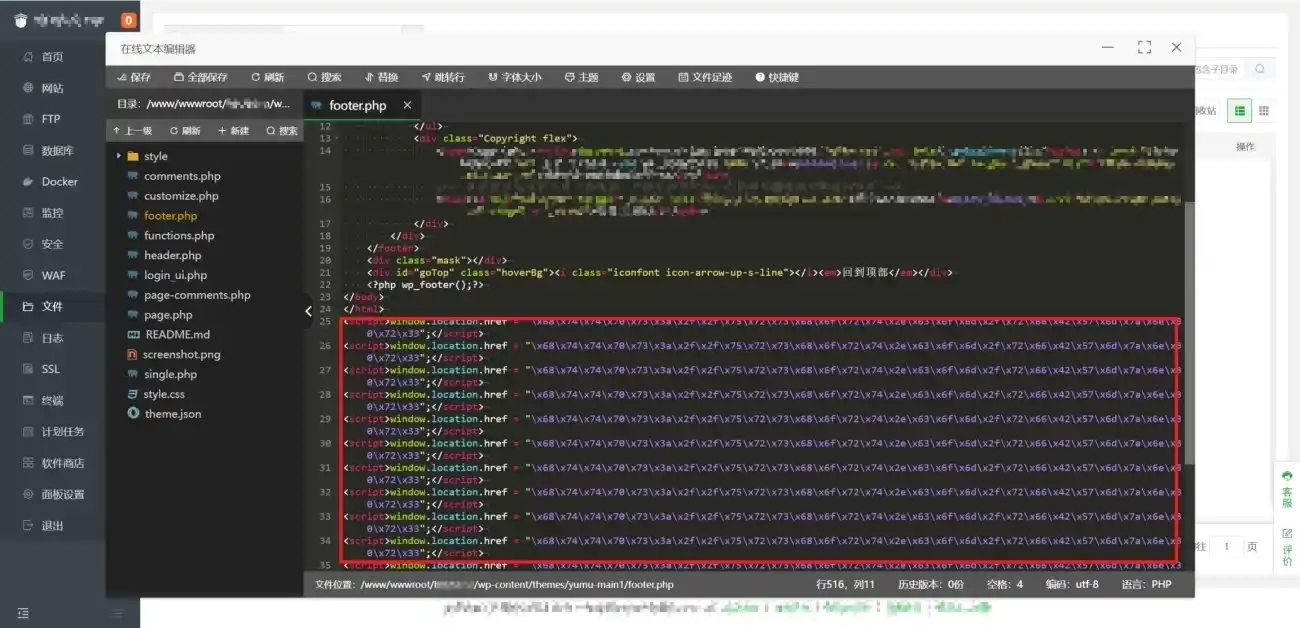Collapse the file tree panel with the chevron
Screen dimensions: 1300x628
pyautogui.click(x=308, y=312)
